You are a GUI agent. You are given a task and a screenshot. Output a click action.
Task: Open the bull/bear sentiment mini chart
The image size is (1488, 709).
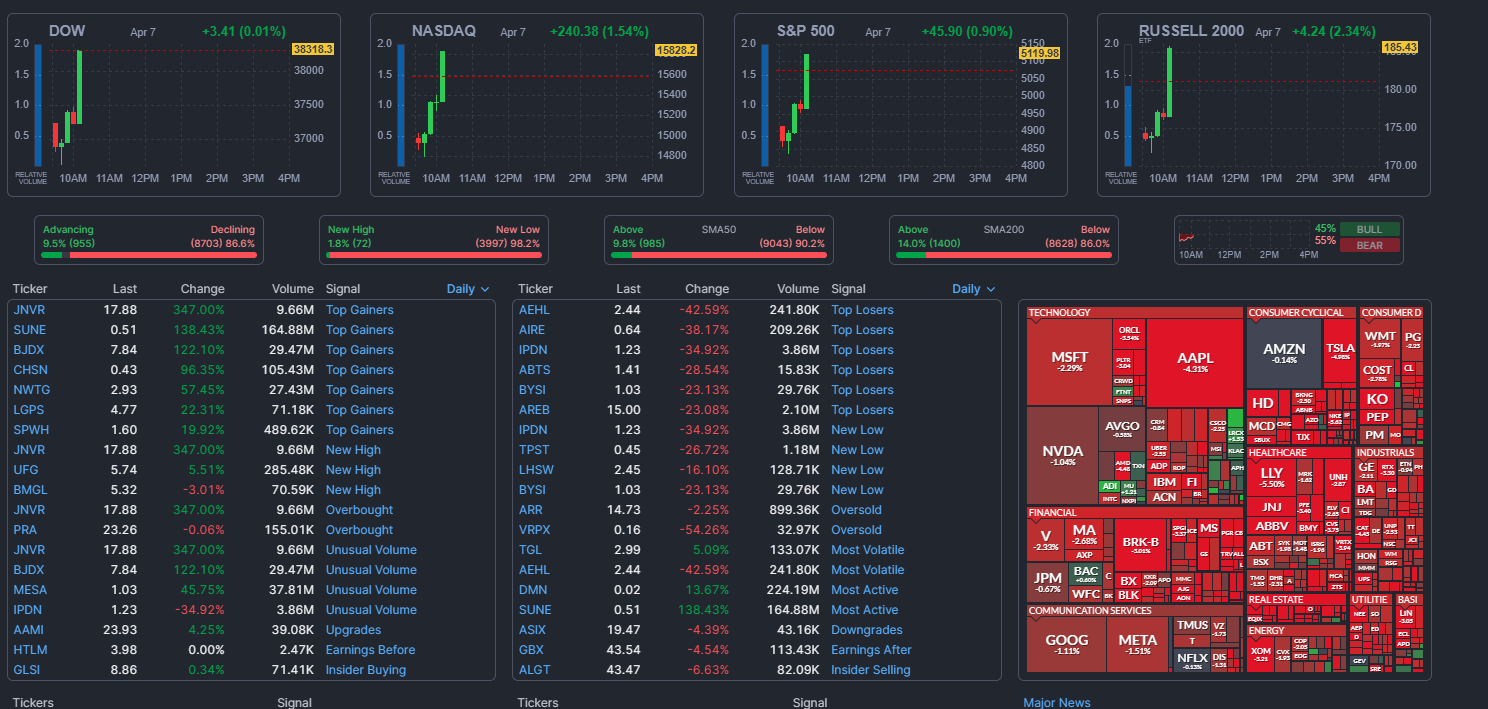click(x=1243, y=238)
